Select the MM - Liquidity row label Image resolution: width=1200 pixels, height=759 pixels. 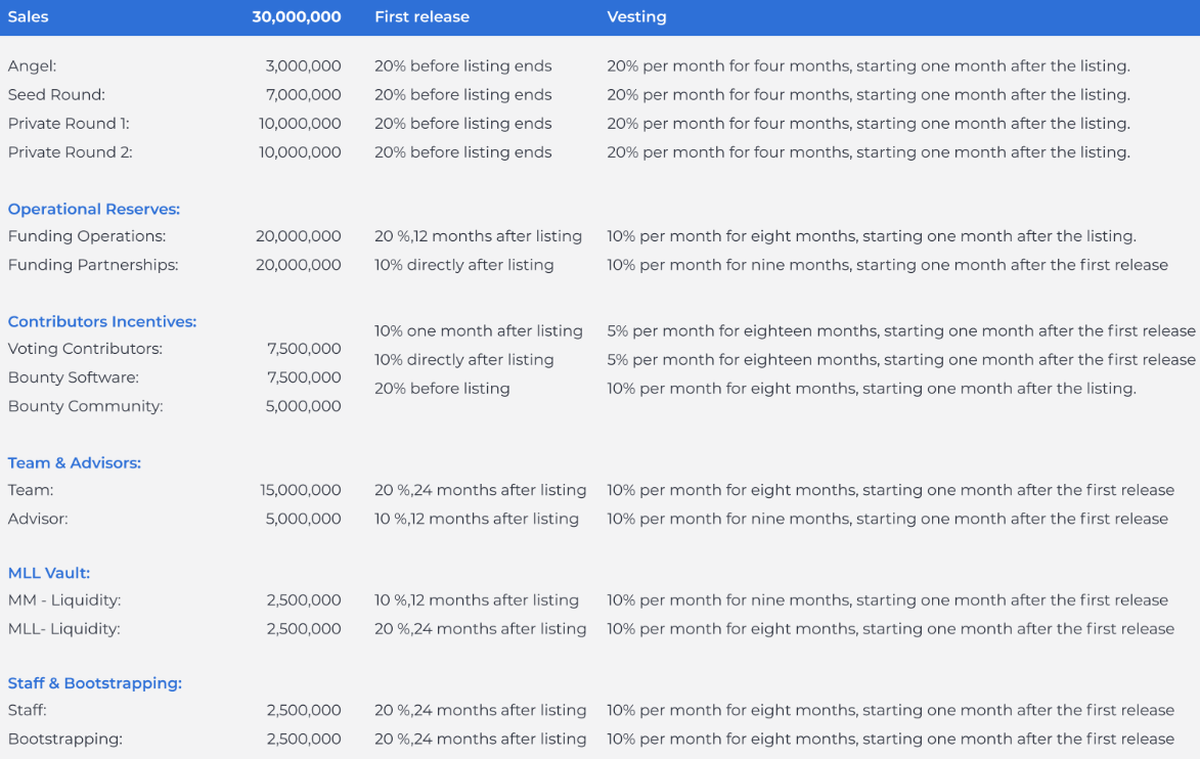click(x=64, y=601)
